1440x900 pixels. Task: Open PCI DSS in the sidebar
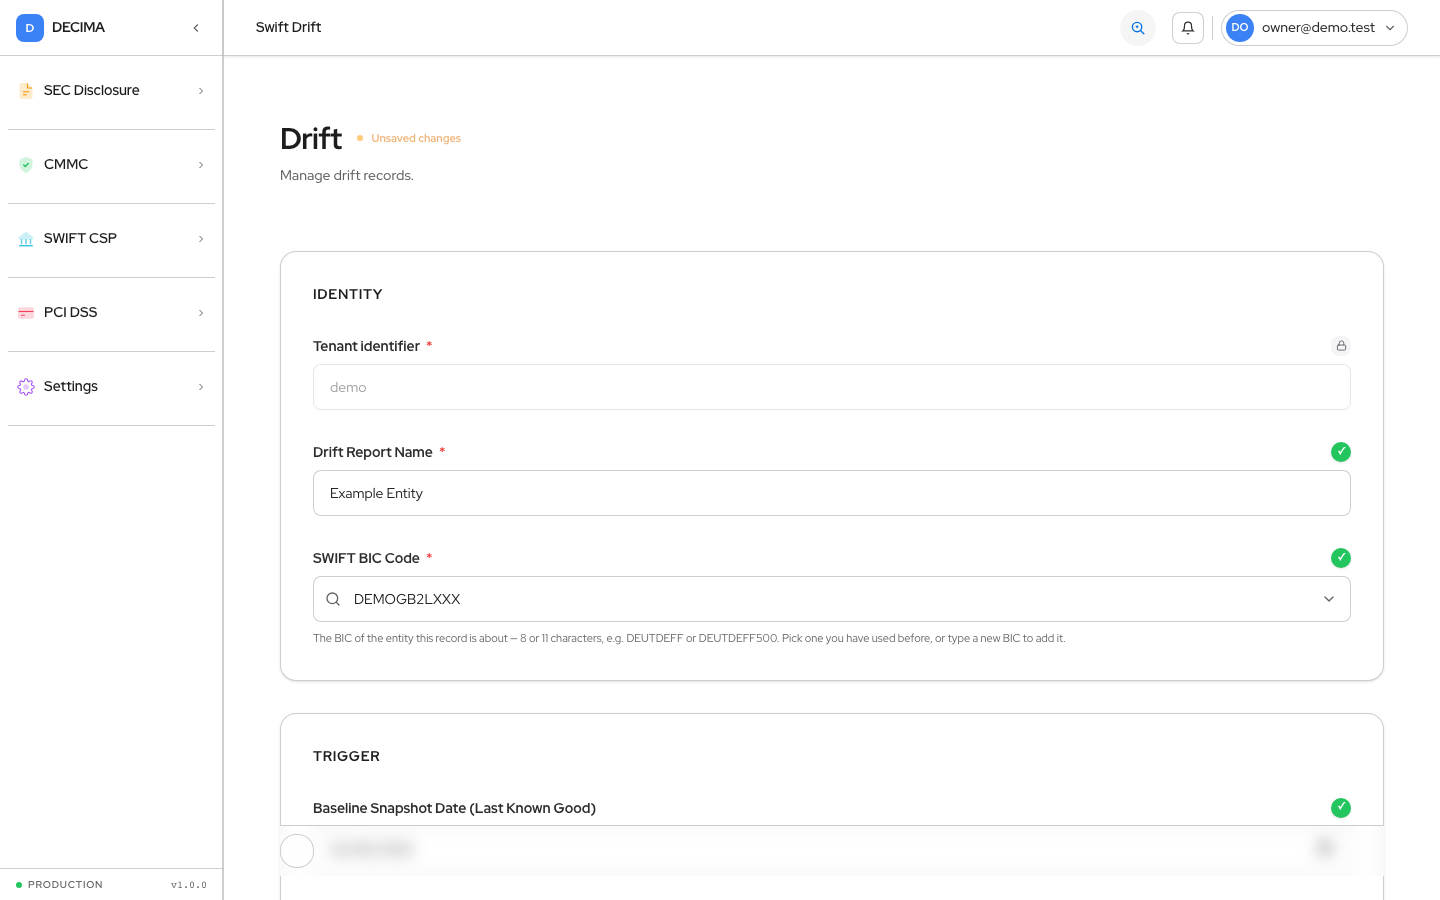[x=111, y=313]
